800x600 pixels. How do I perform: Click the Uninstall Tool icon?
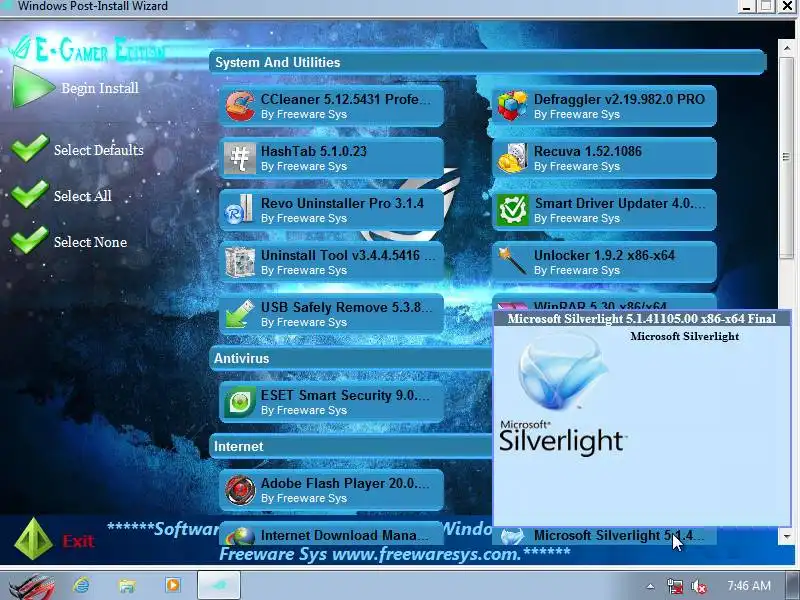coord(240,262)
